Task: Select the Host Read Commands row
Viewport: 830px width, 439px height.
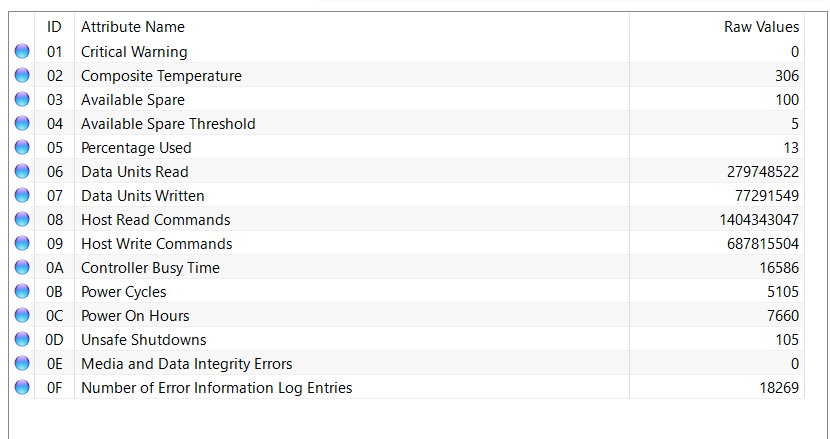Action: click(407, 219)
